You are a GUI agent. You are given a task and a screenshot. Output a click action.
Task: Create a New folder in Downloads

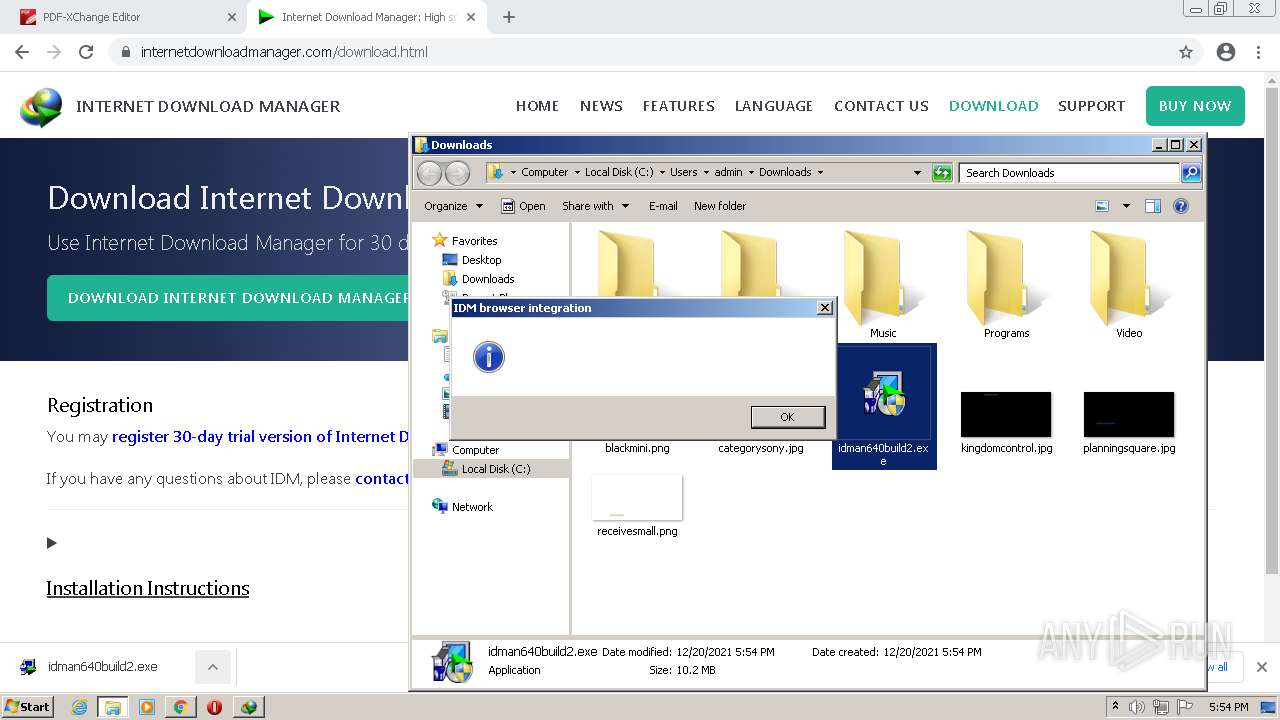tap(720, 206)
